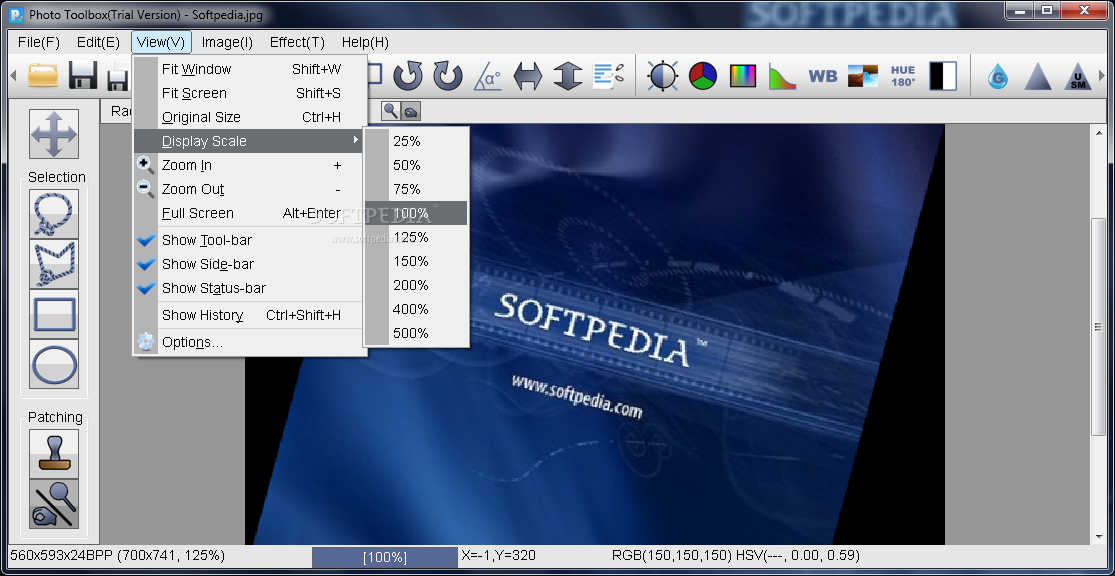Set display scale to 500%
The image size is (1115, 576).
[416, 333]
